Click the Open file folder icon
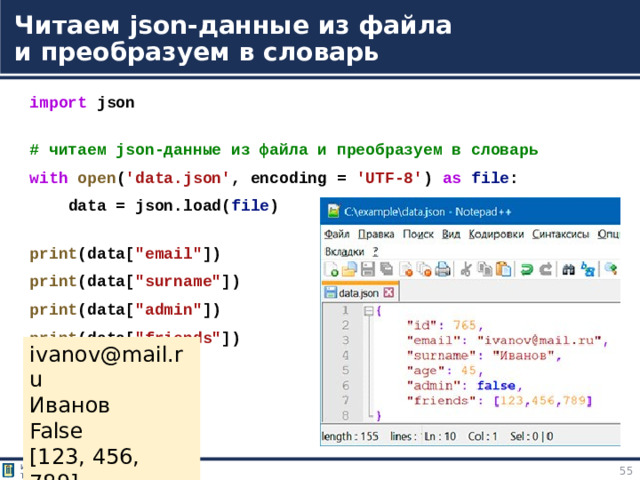This screenshot has height=480, width=640. point(349,269)
